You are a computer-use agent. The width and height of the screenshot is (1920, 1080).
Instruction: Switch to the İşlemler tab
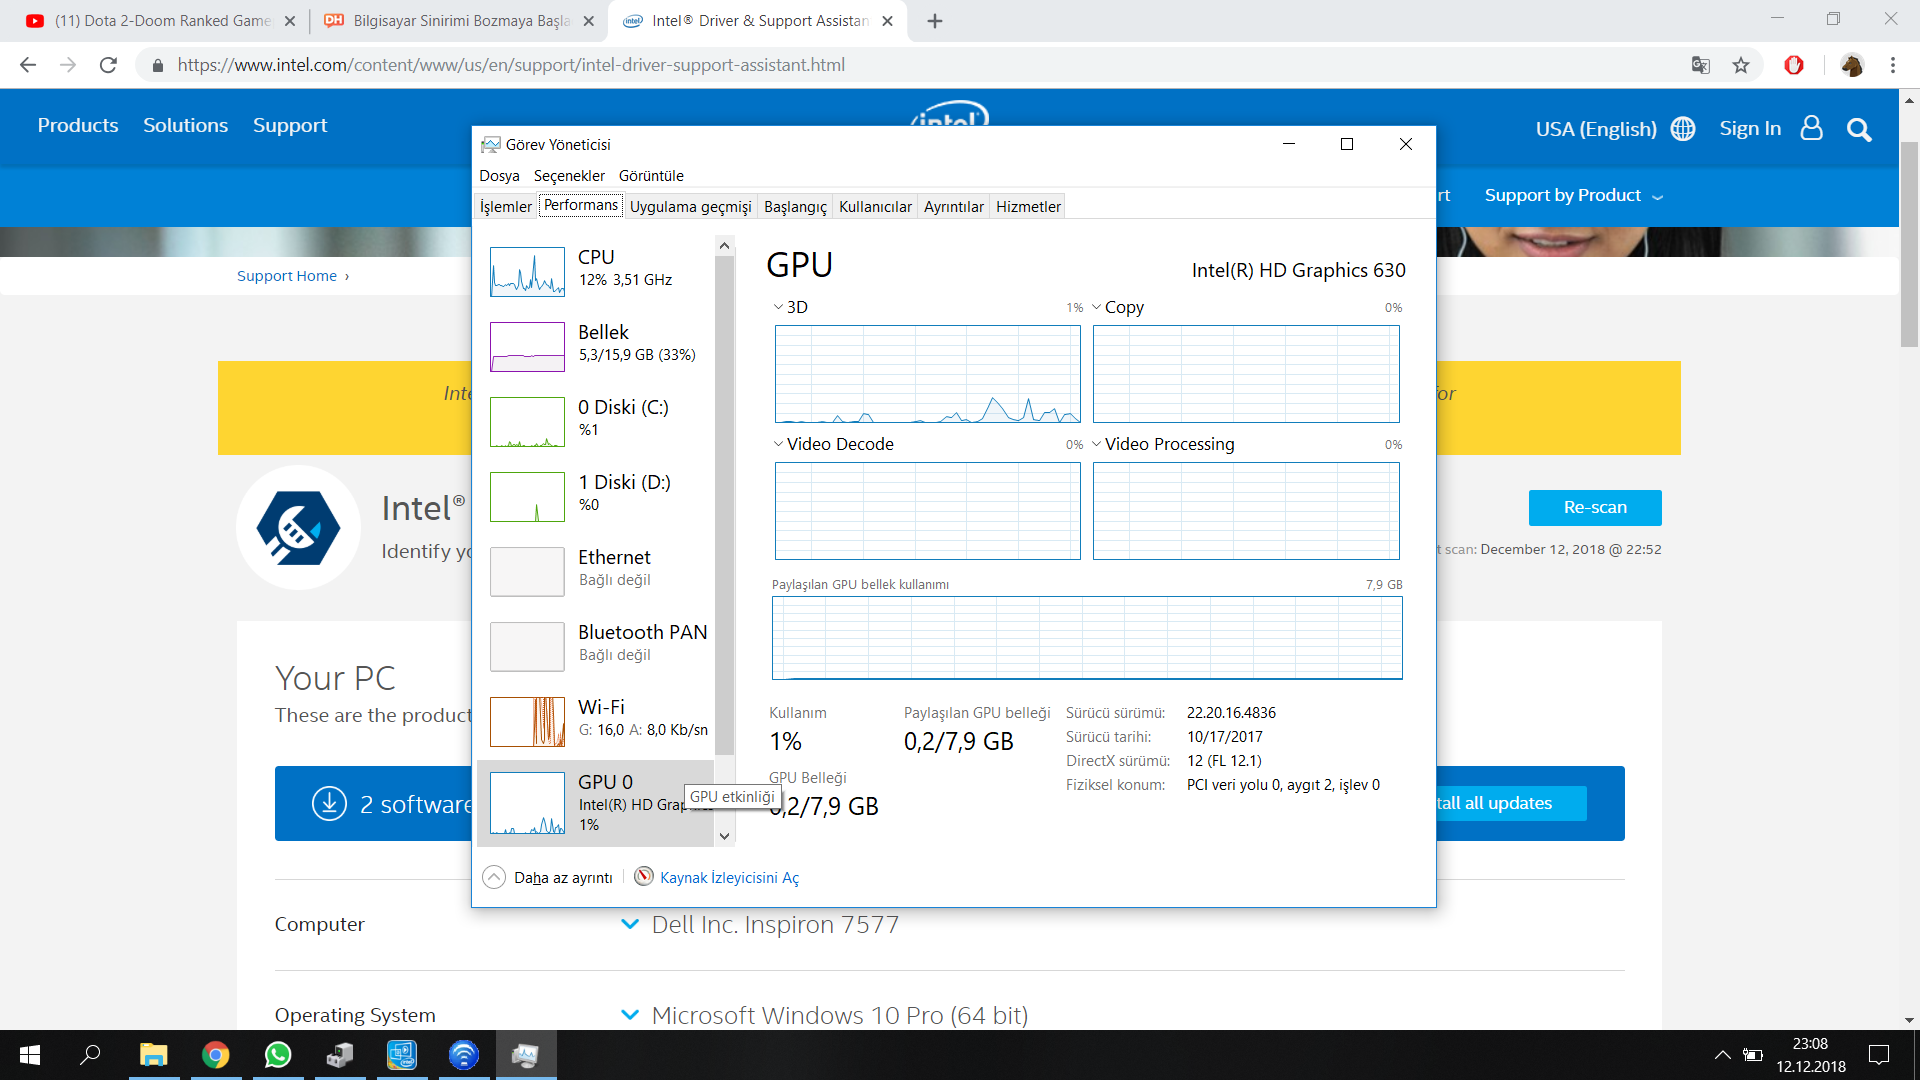tap(506, 206)
